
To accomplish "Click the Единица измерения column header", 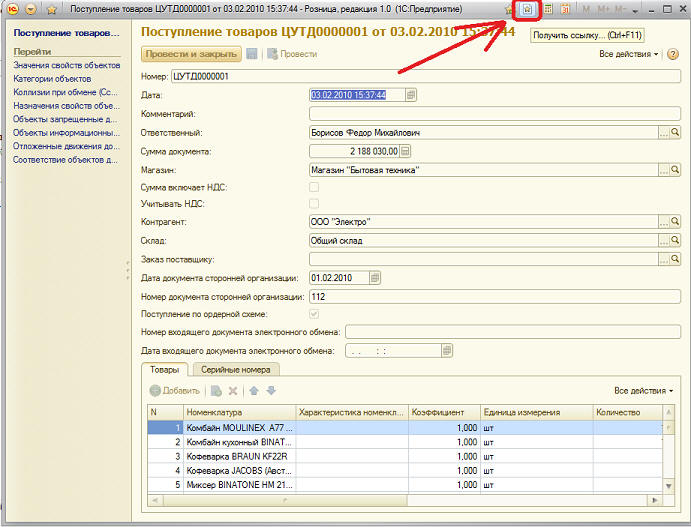I will pos(537,412).
